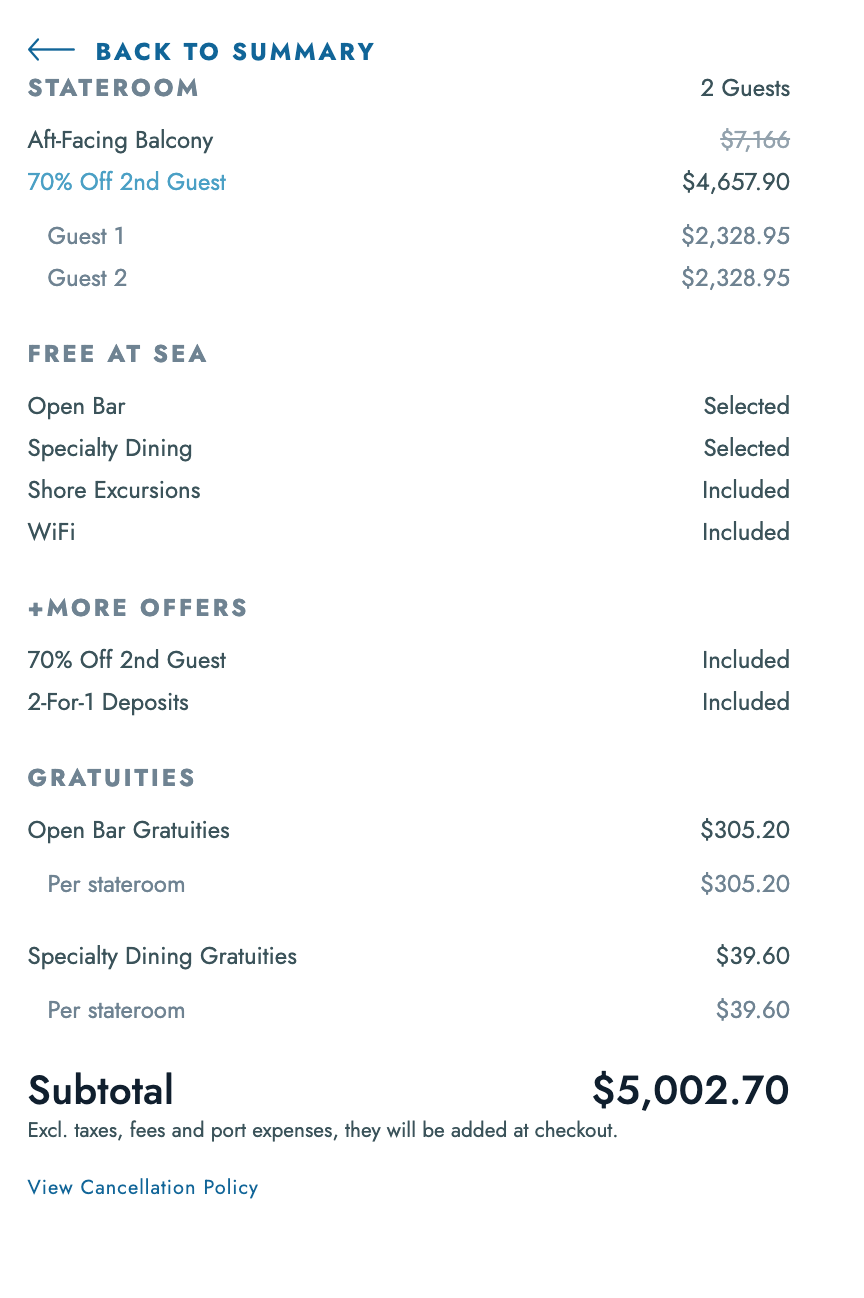Open View Cancellation Policy link
The image size is (864, 1298).
click(x=143, y=1187)
